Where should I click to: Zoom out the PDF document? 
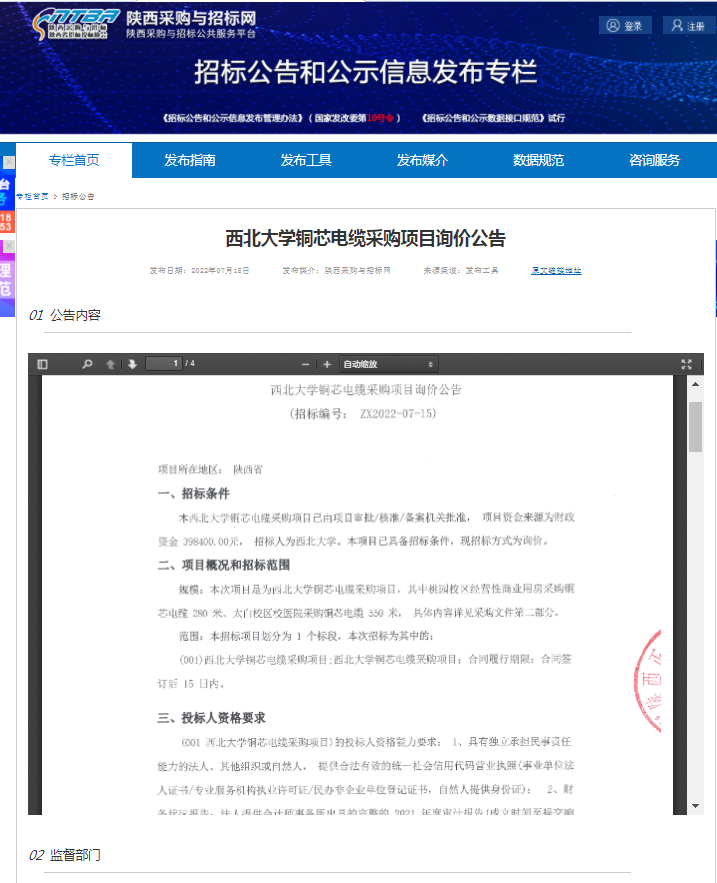tap(307, 364)
